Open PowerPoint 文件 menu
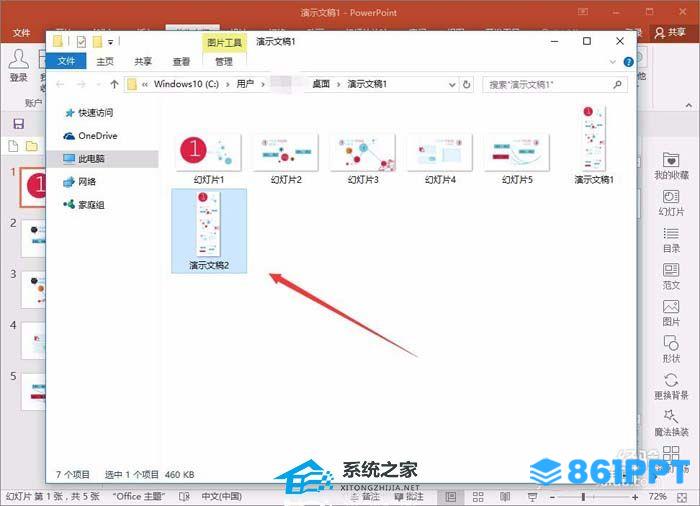The image size is (700, 506). pos(21,32)
